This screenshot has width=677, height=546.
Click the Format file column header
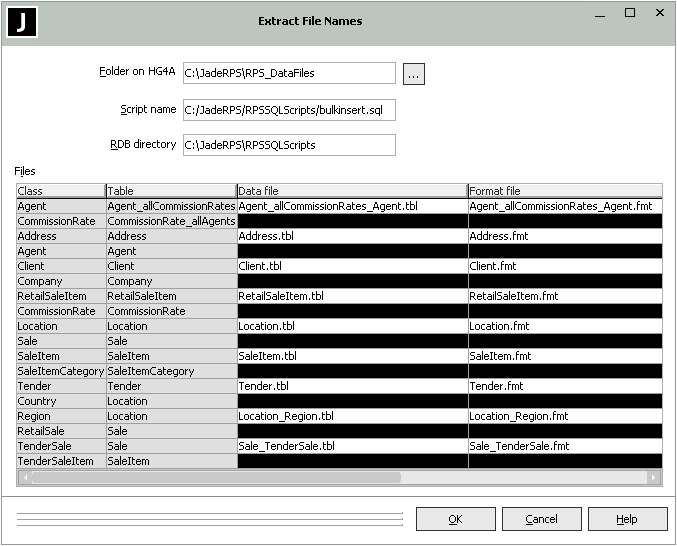[564, 191]
